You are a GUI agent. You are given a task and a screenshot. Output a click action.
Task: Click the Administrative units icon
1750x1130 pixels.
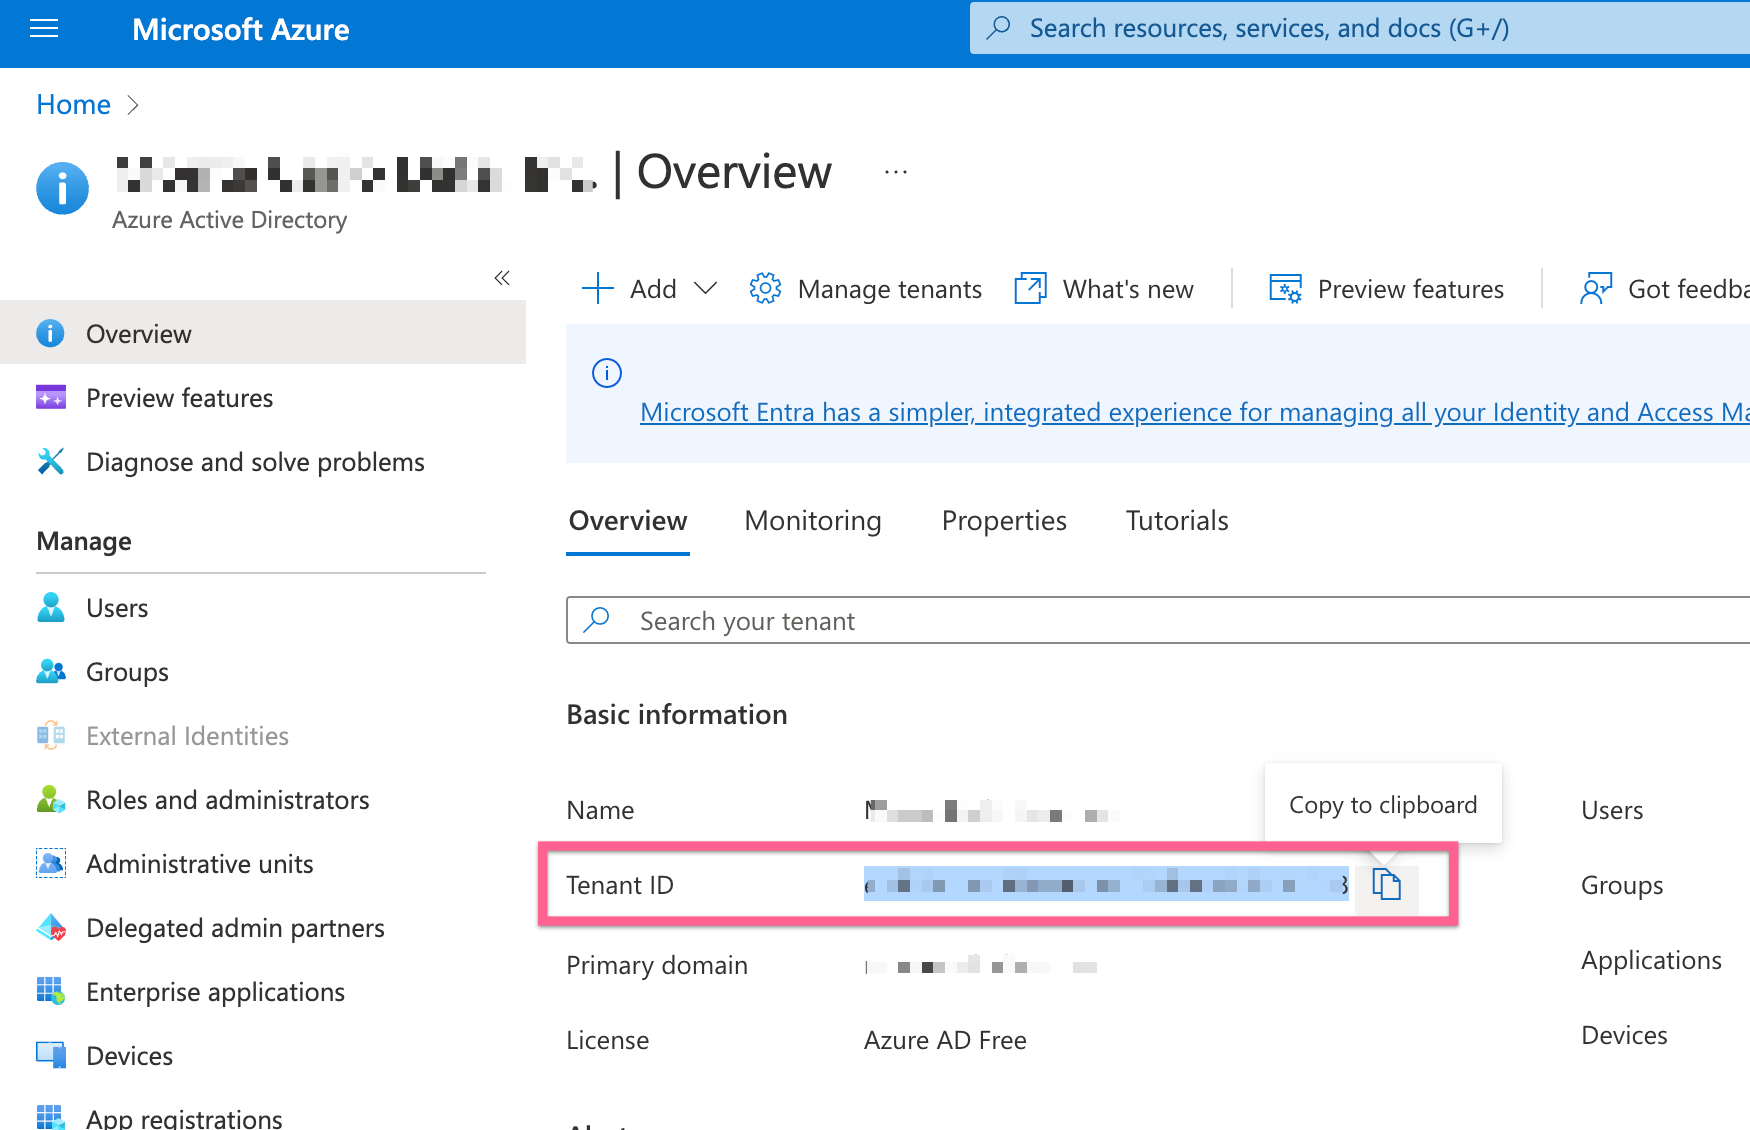click(51, 863)
